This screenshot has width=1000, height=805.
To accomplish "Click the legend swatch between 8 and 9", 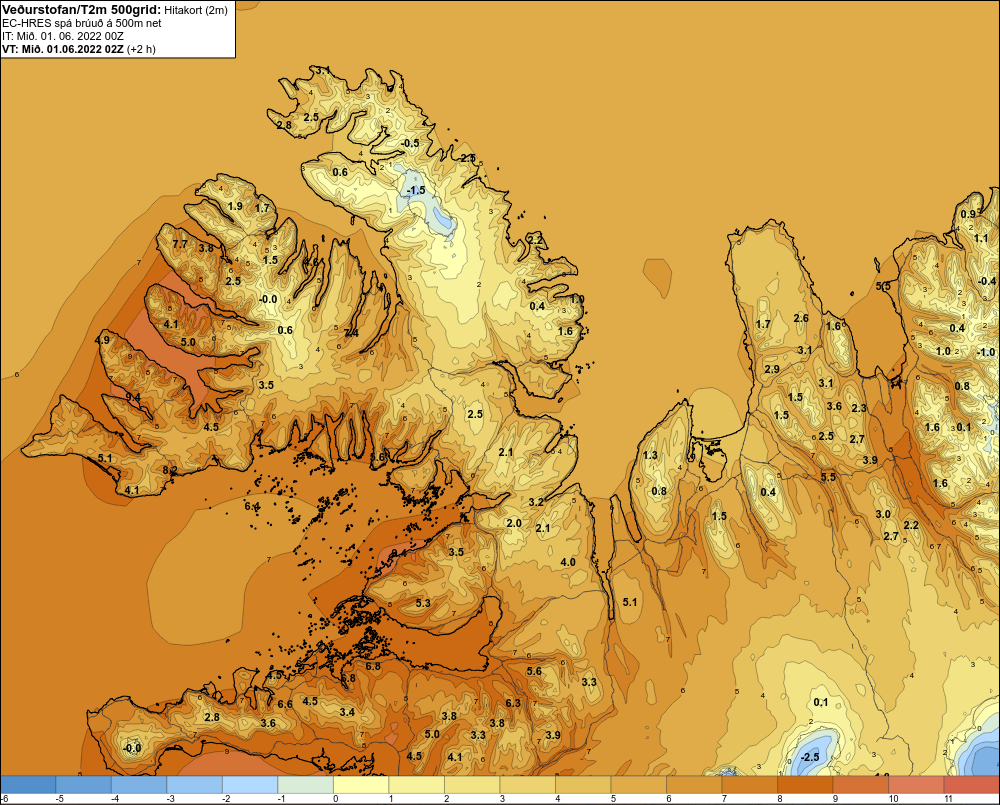I will 805,784.
